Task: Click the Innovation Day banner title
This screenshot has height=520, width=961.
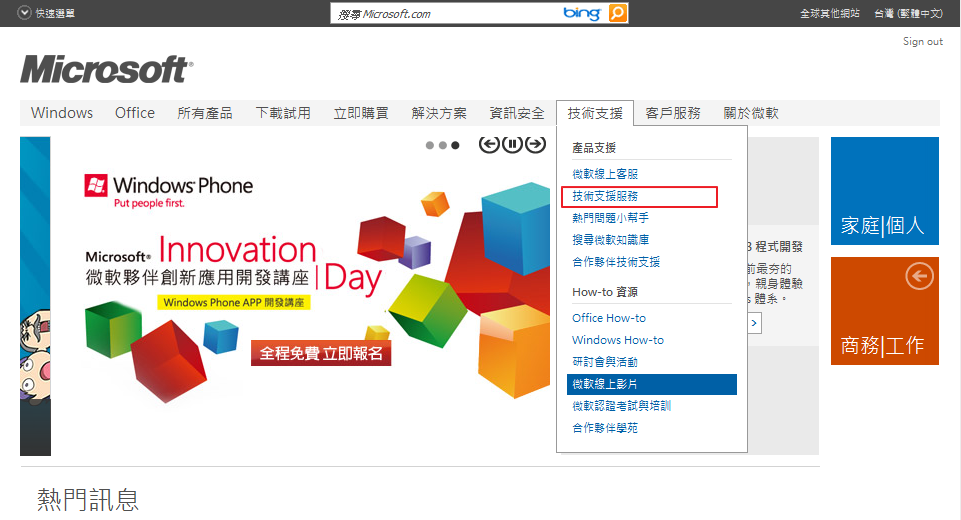Action: coord(234,264)
